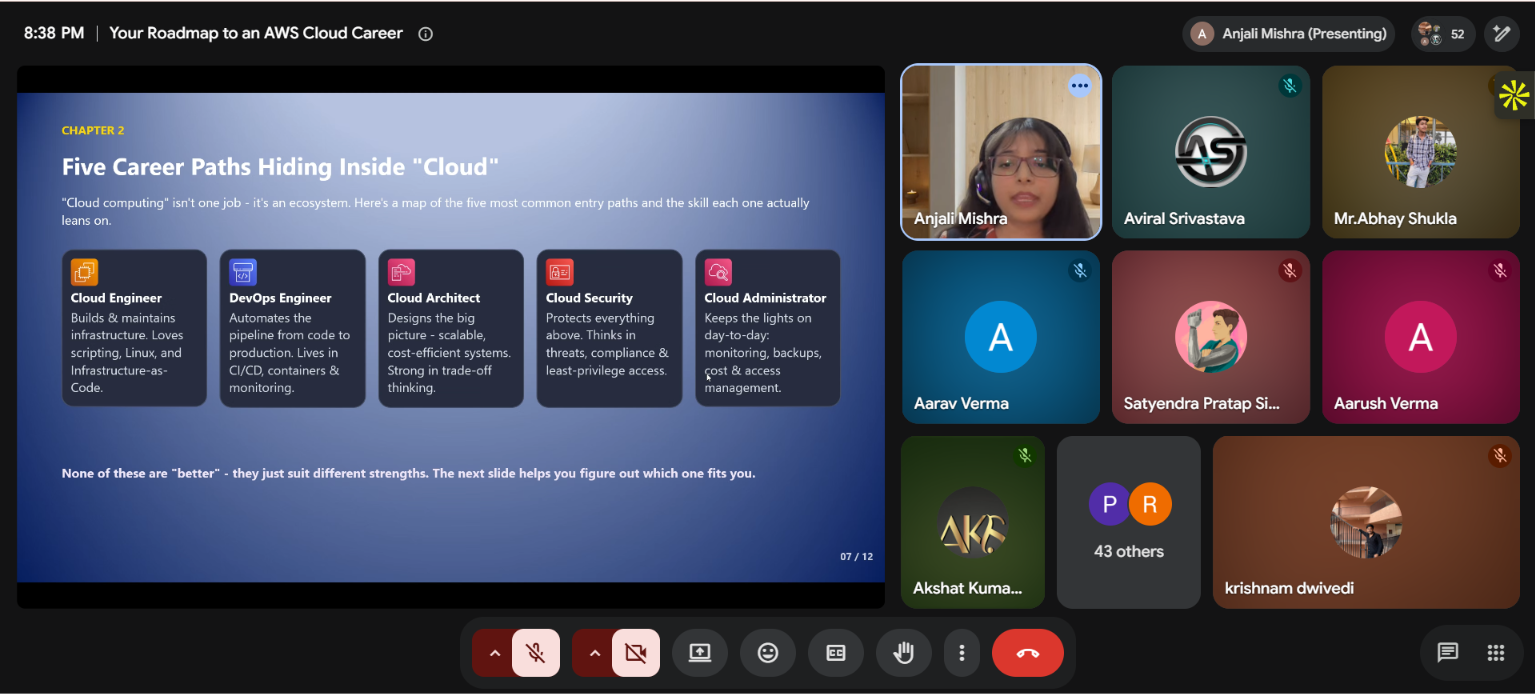Click the DevOps Engineer card icon
Viewport: 1535px width, 694px height.
(243, 272)
